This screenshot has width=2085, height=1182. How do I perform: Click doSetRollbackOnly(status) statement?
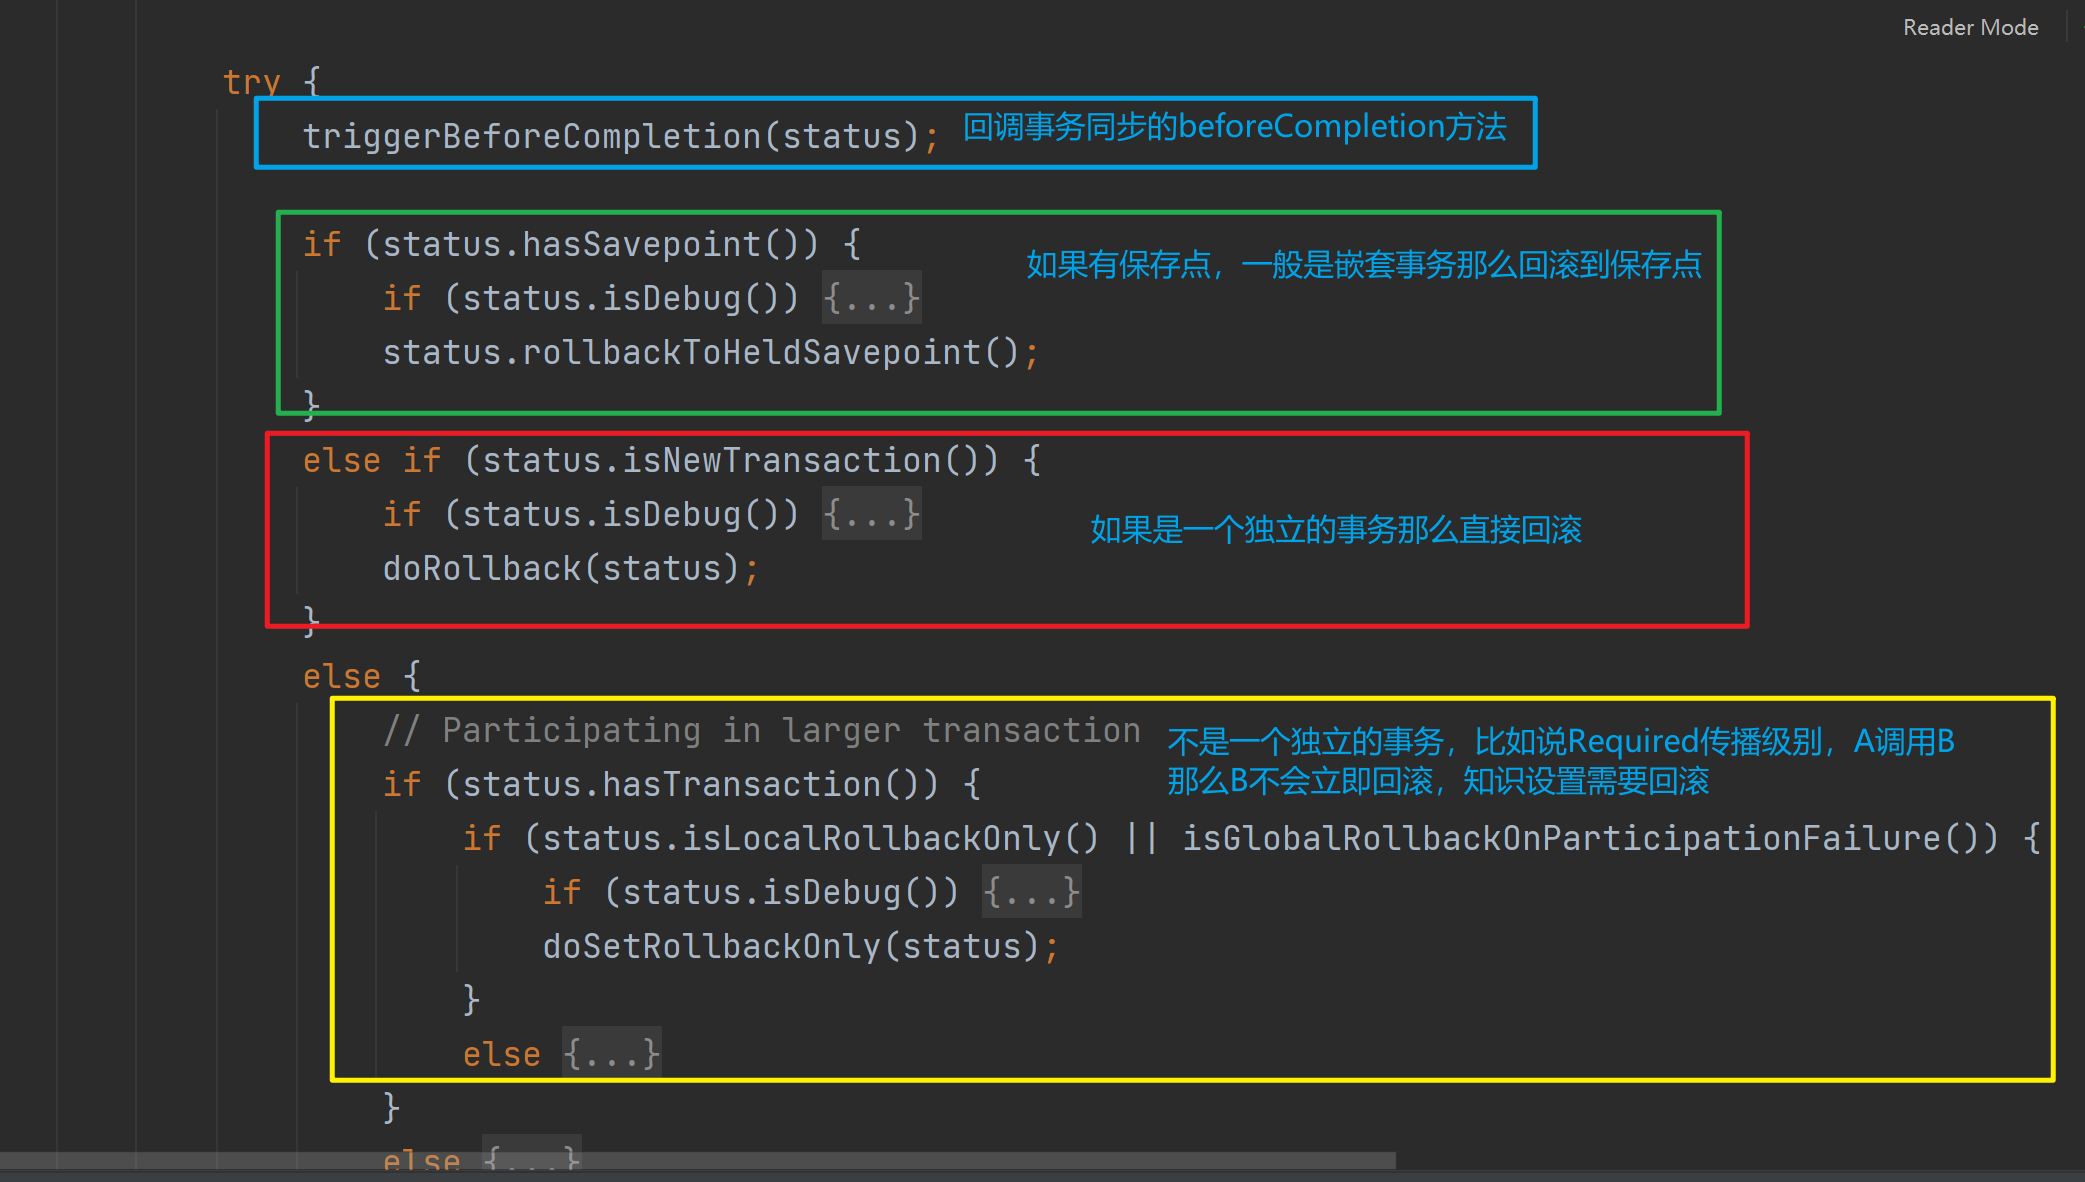801,946
